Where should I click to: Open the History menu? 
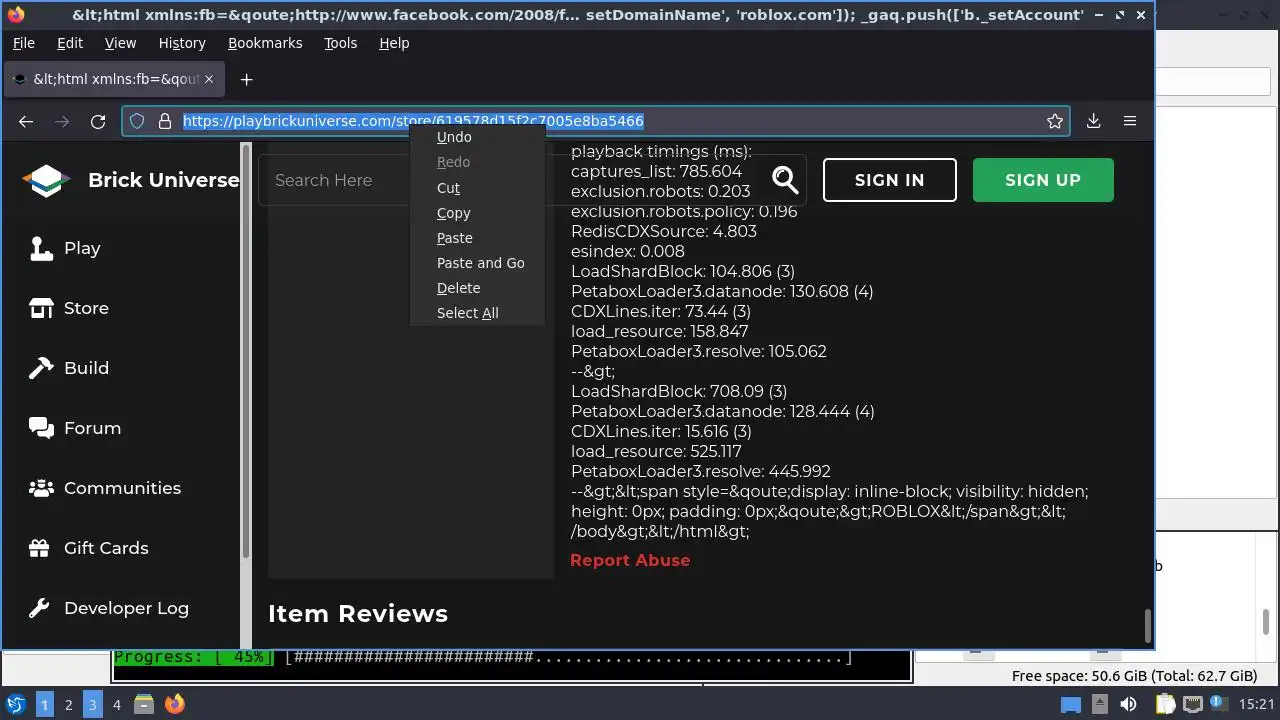point(182,43)
